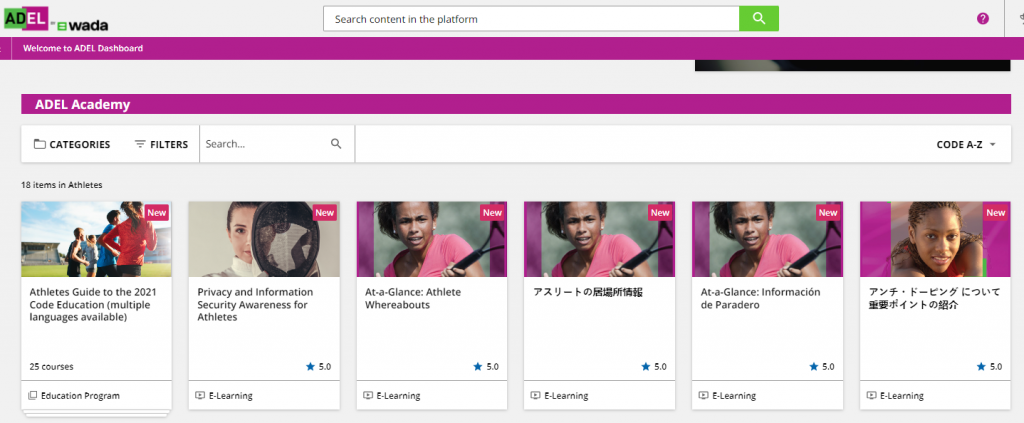This screenshot has height=423, width=1024.
Task: Open the CATEGORIES selector
Action: 72,144
